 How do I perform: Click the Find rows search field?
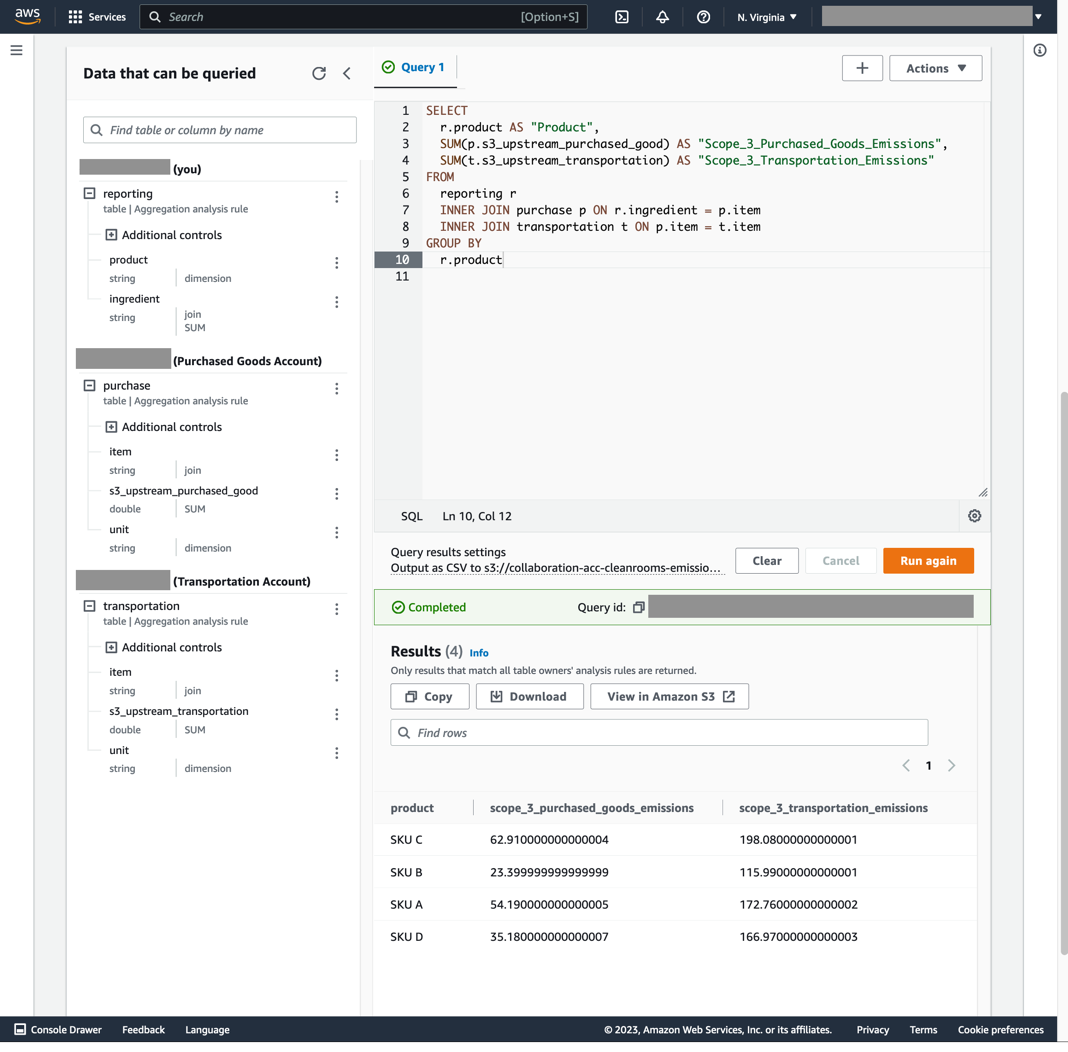pos(658,732)
